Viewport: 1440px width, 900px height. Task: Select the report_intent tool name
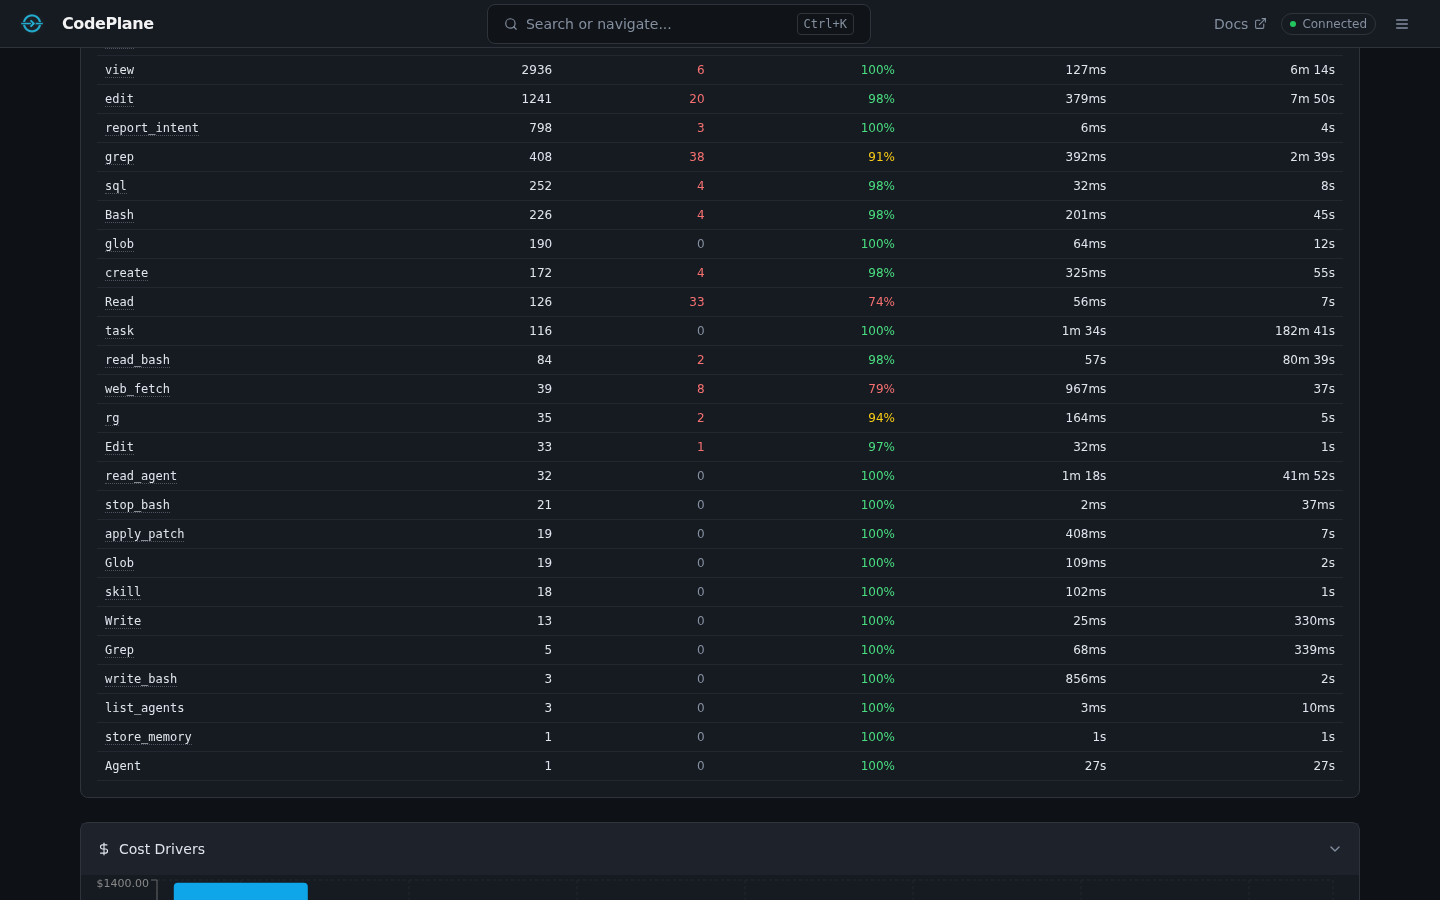point(152,128)
